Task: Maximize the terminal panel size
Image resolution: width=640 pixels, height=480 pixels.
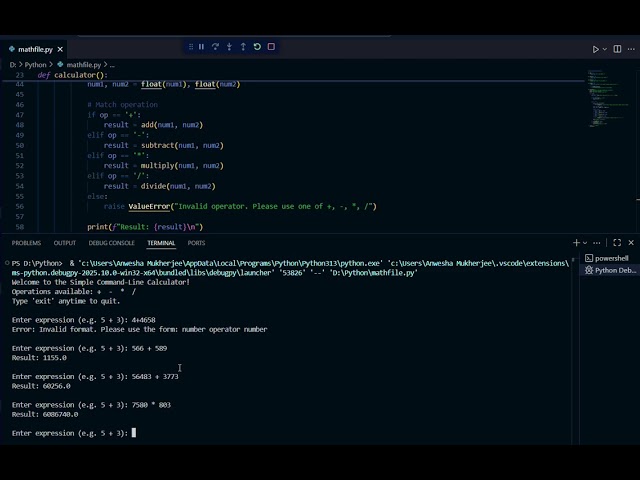Action: pyautogui.click(x=617, y=243)
